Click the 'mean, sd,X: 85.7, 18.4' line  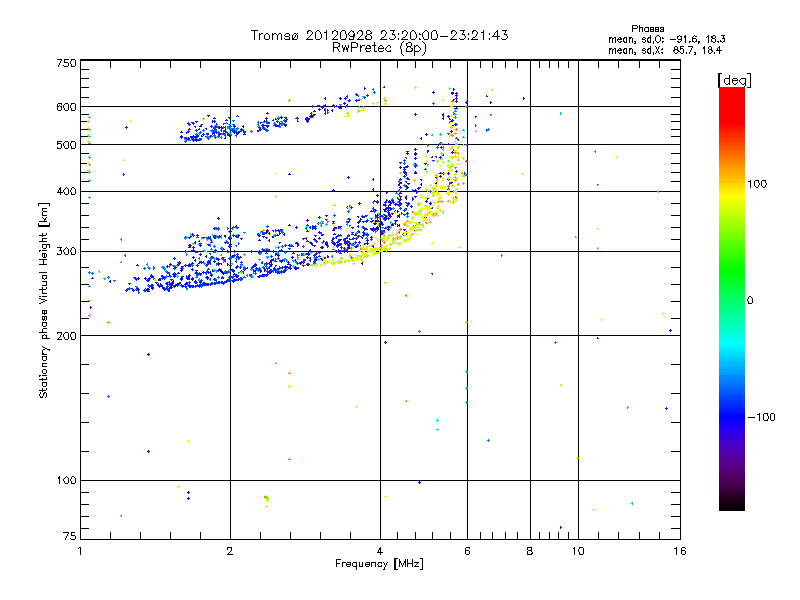tap(665, 50)
